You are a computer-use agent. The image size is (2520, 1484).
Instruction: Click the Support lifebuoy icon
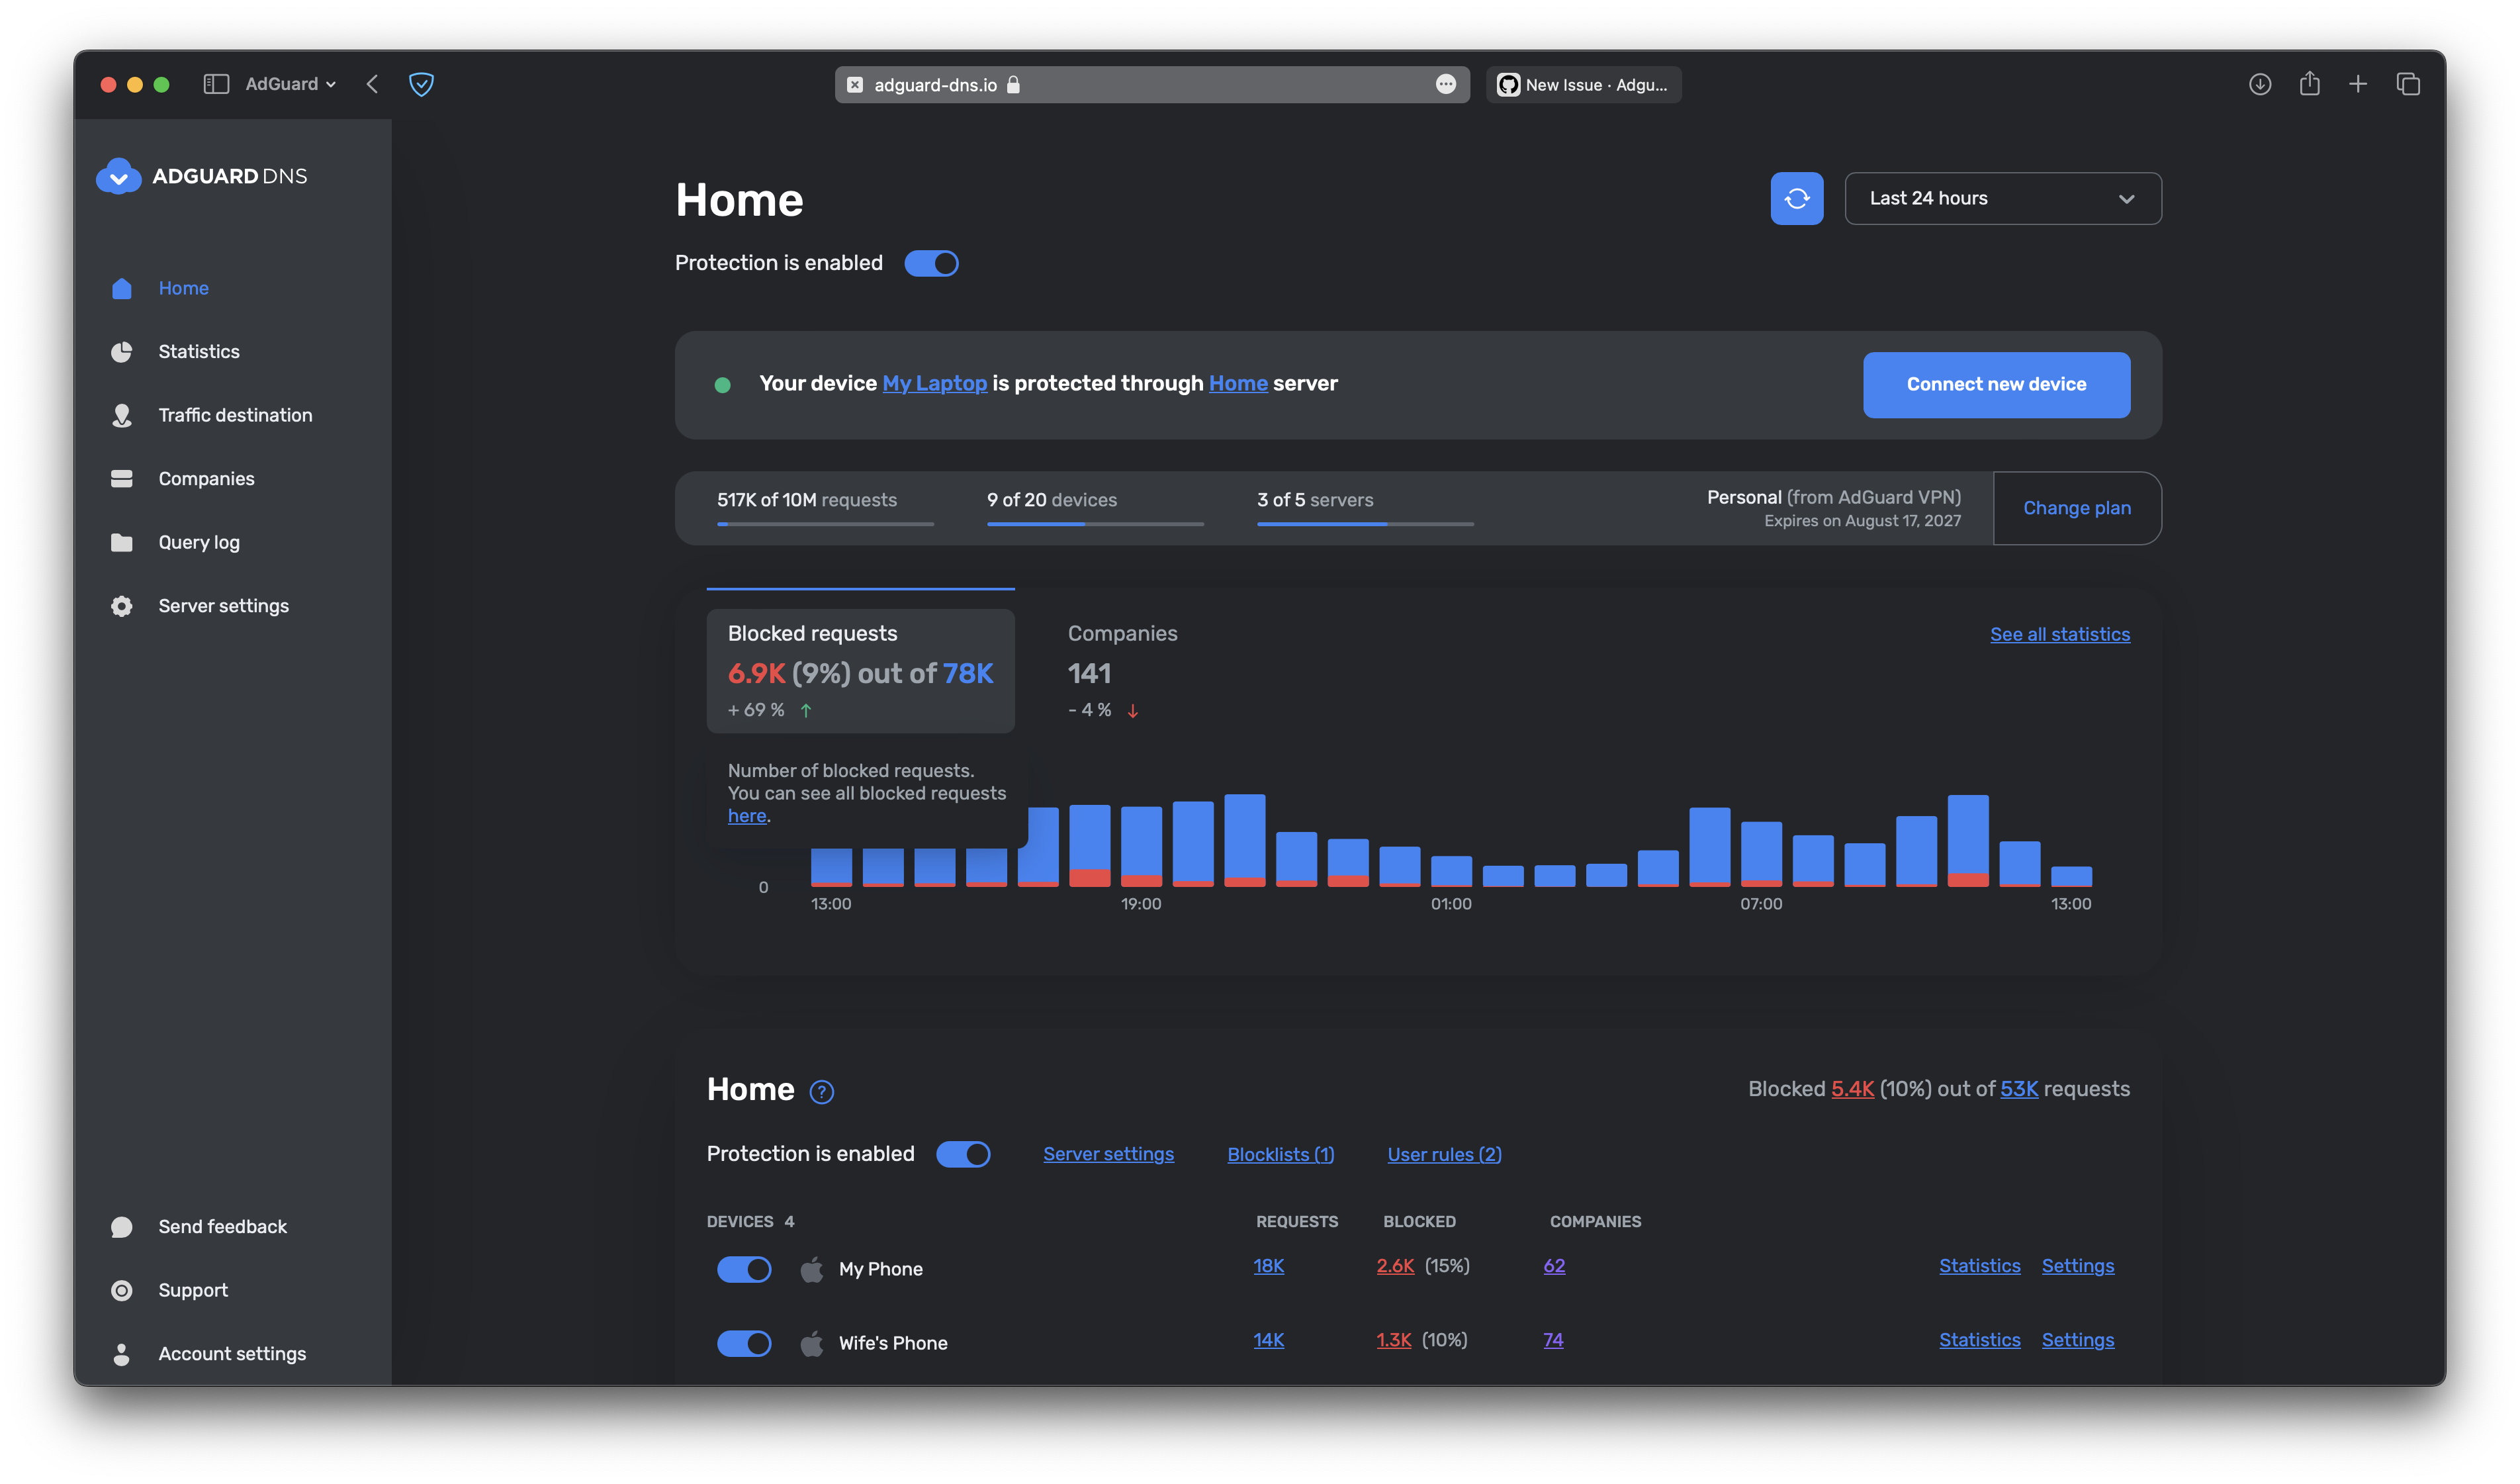tap(122, 1290)
